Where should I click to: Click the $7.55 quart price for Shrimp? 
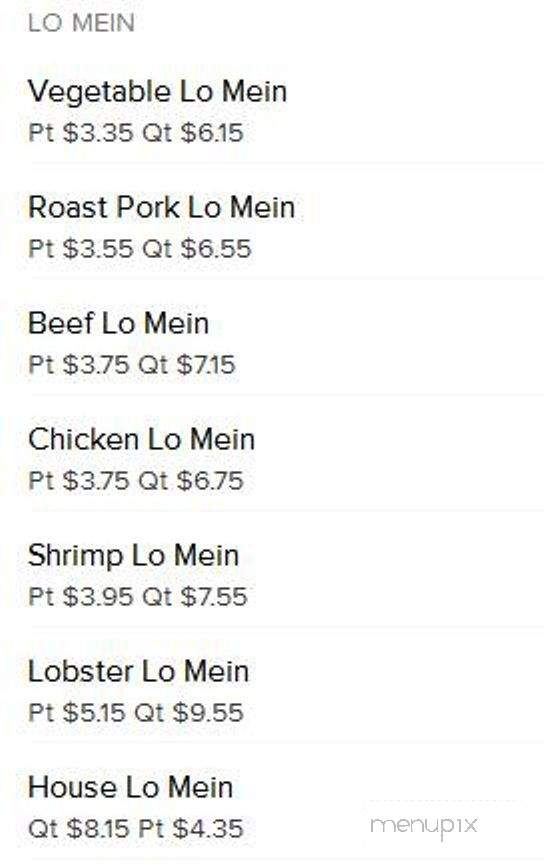pos(214,596)
